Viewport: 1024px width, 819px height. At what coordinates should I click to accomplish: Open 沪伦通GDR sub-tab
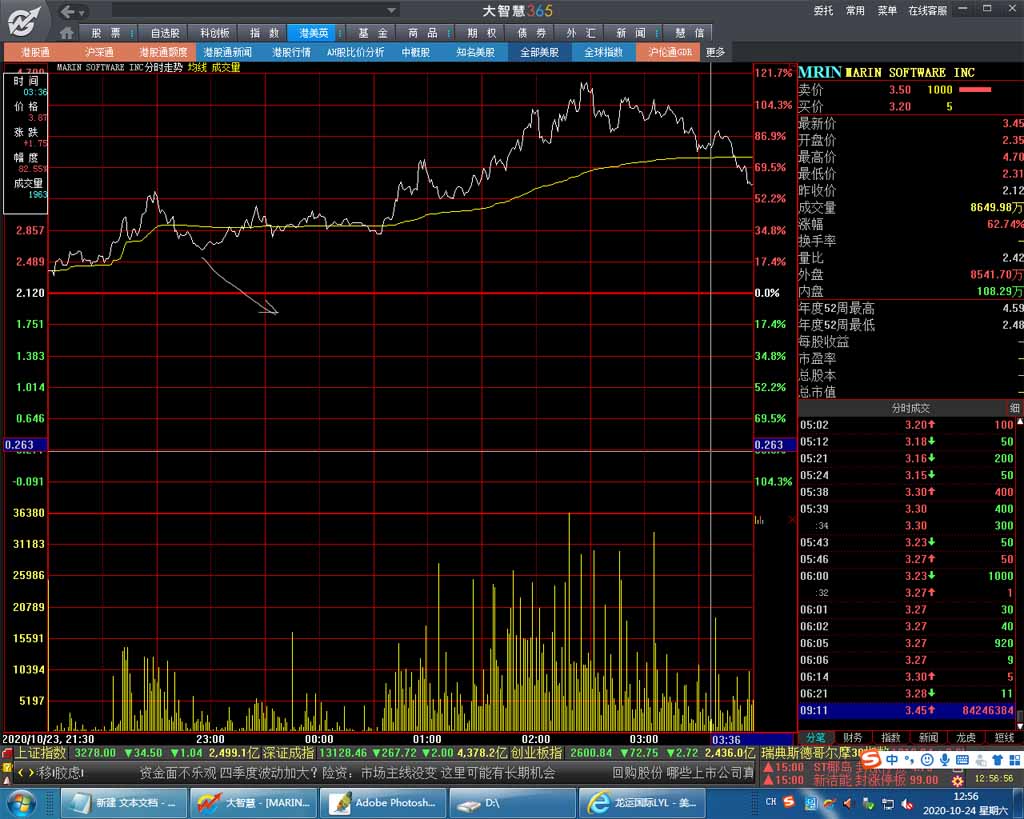click(669, 52)
